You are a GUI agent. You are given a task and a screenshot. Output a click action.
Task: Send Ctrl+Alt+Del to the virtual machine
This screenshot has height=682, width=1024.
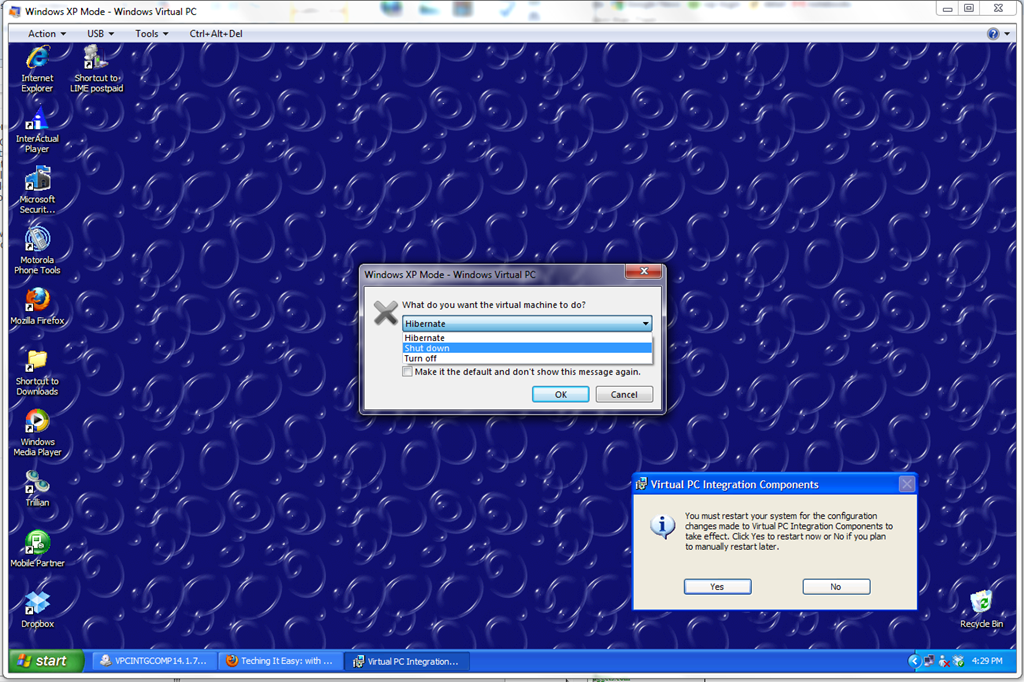point(216,34)
